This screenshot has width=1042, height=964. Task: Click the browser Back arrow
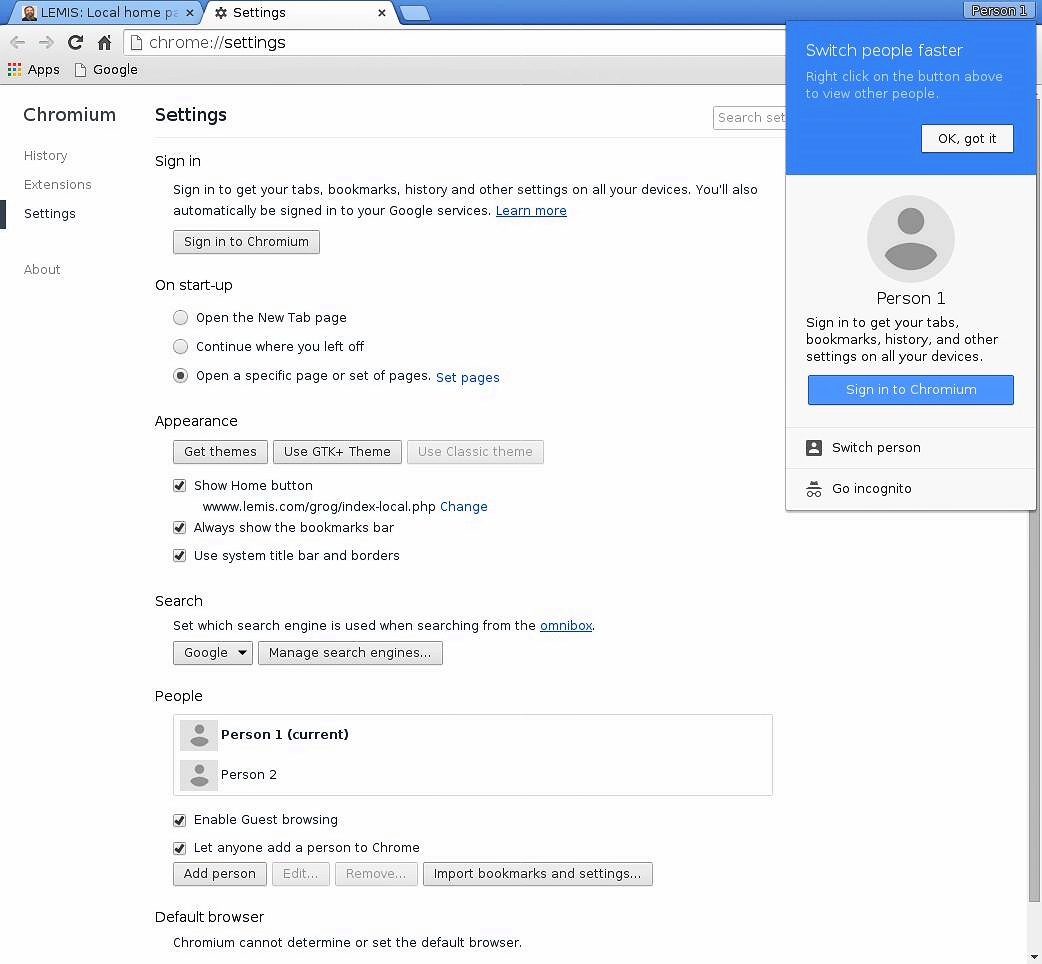pyautogui.click(x=17, y=43)
